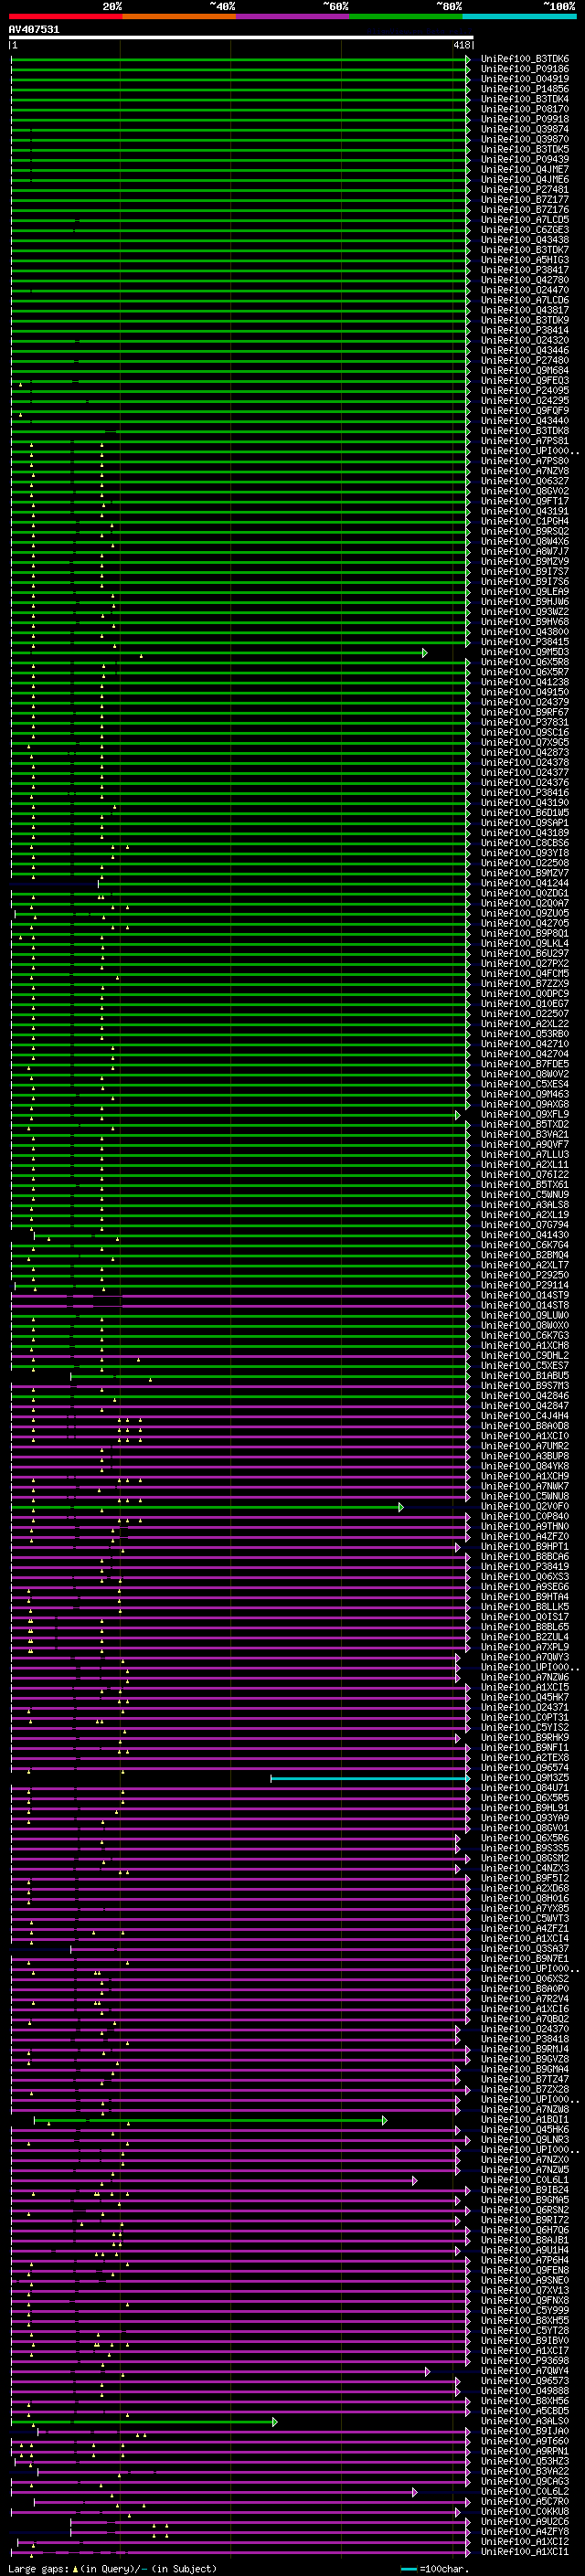This screenshot has height=2576, width=585.
Task: Select the UniRef100_A7PS81 hit
Action: point(524,441)
